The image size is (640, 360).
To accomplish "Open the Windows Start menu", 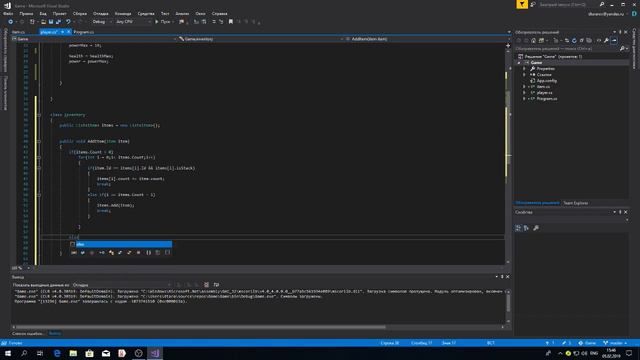I will point(8,353).
